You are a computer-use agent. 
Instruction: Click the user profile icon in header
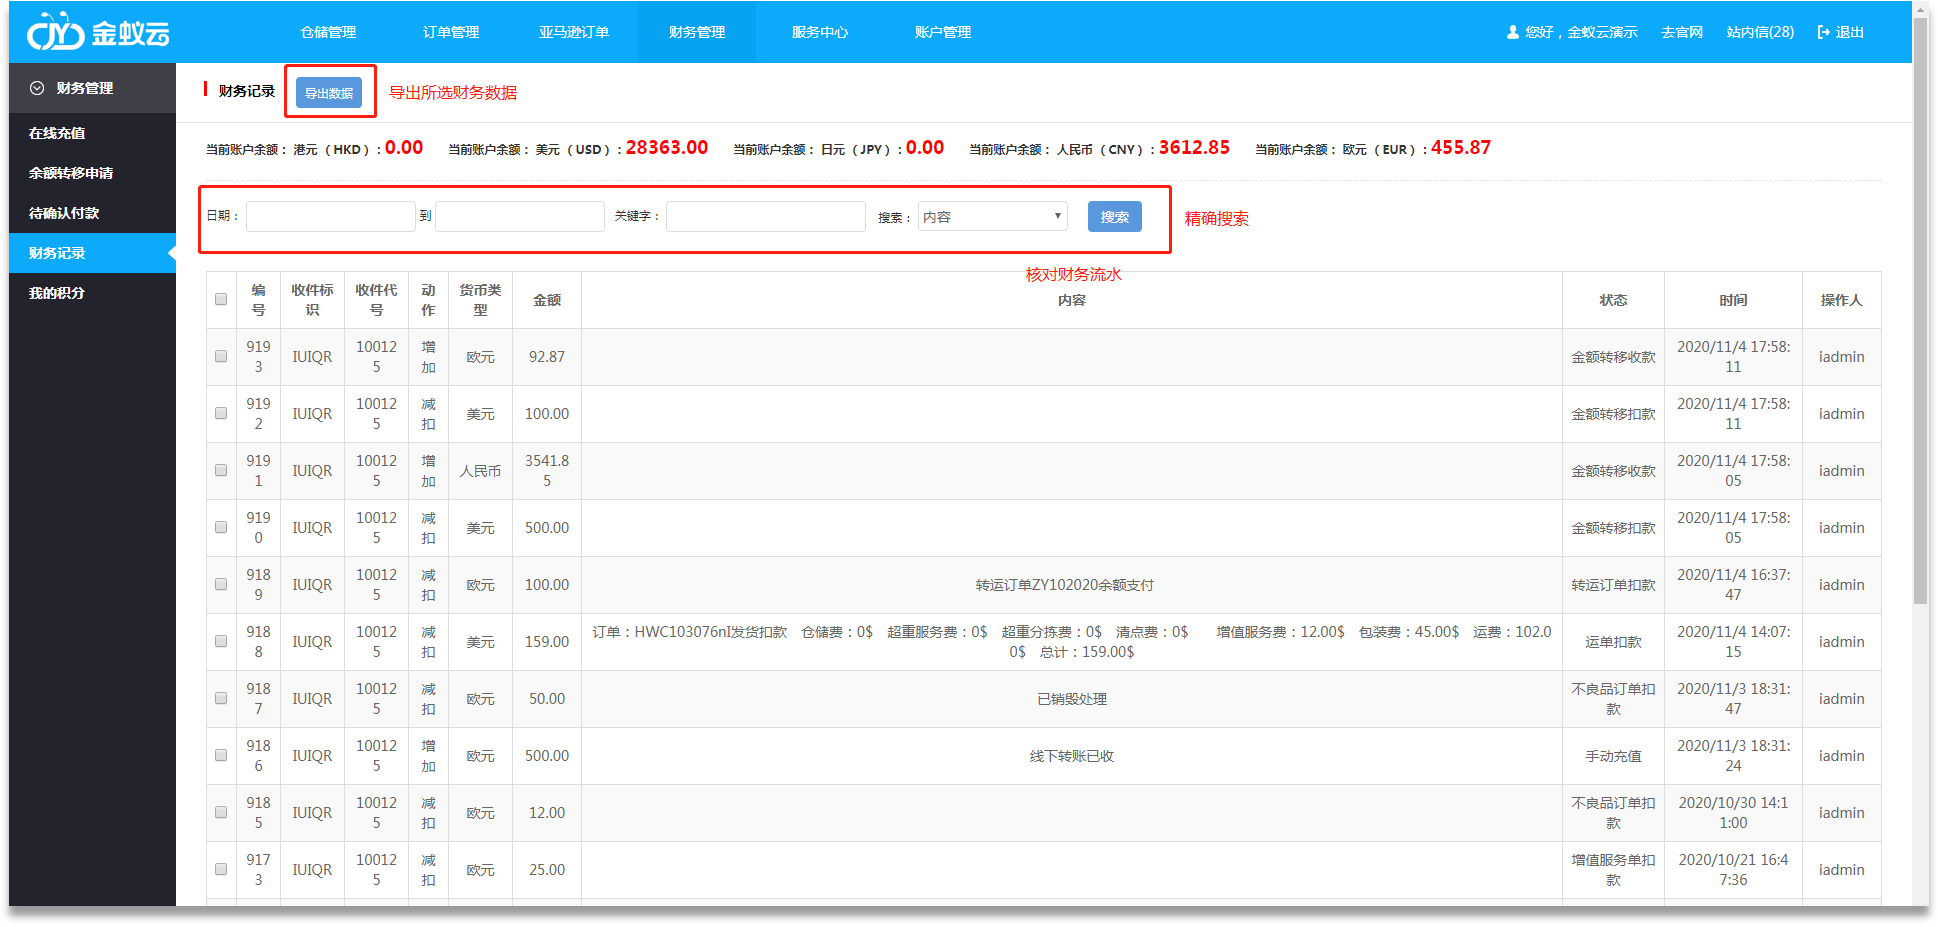coord(1512,32)
